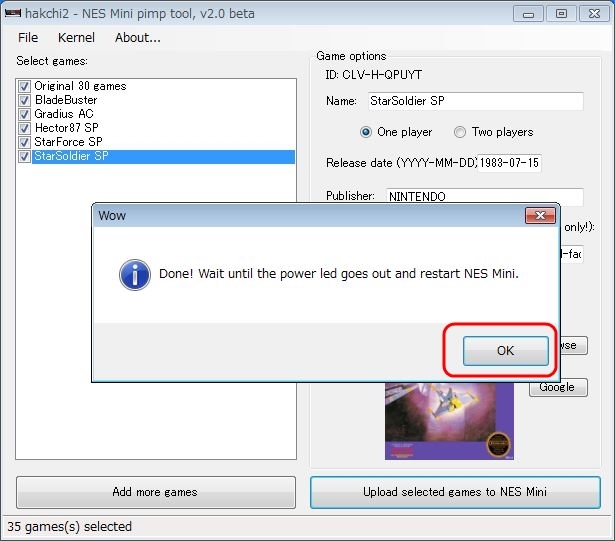Viewport: 615px width, 541px height.
Task: Close the hakchi2 main window
Action: coord(594,14)
